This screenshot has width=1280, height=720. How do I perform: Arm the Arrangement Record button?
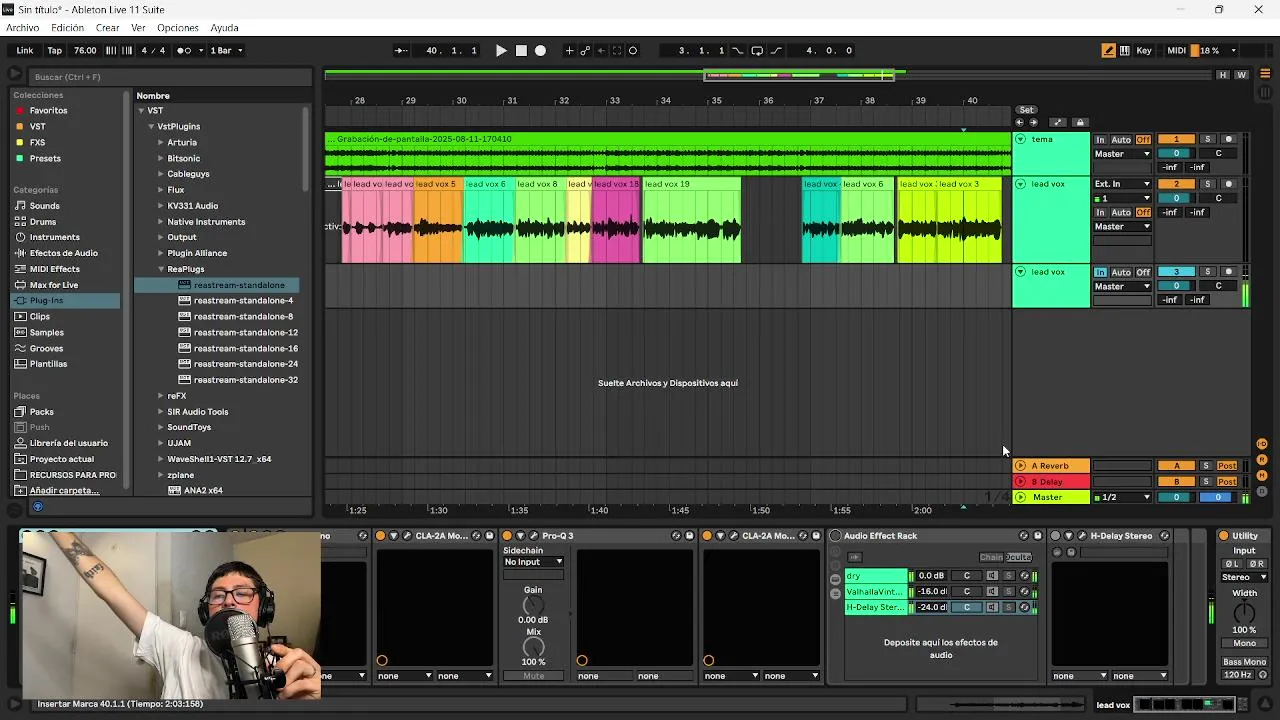[540, 50]
